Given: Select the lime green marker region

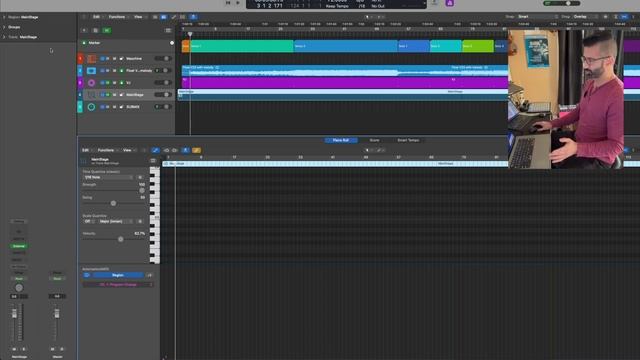Looking at the screenshot, I should coord(478,46).
